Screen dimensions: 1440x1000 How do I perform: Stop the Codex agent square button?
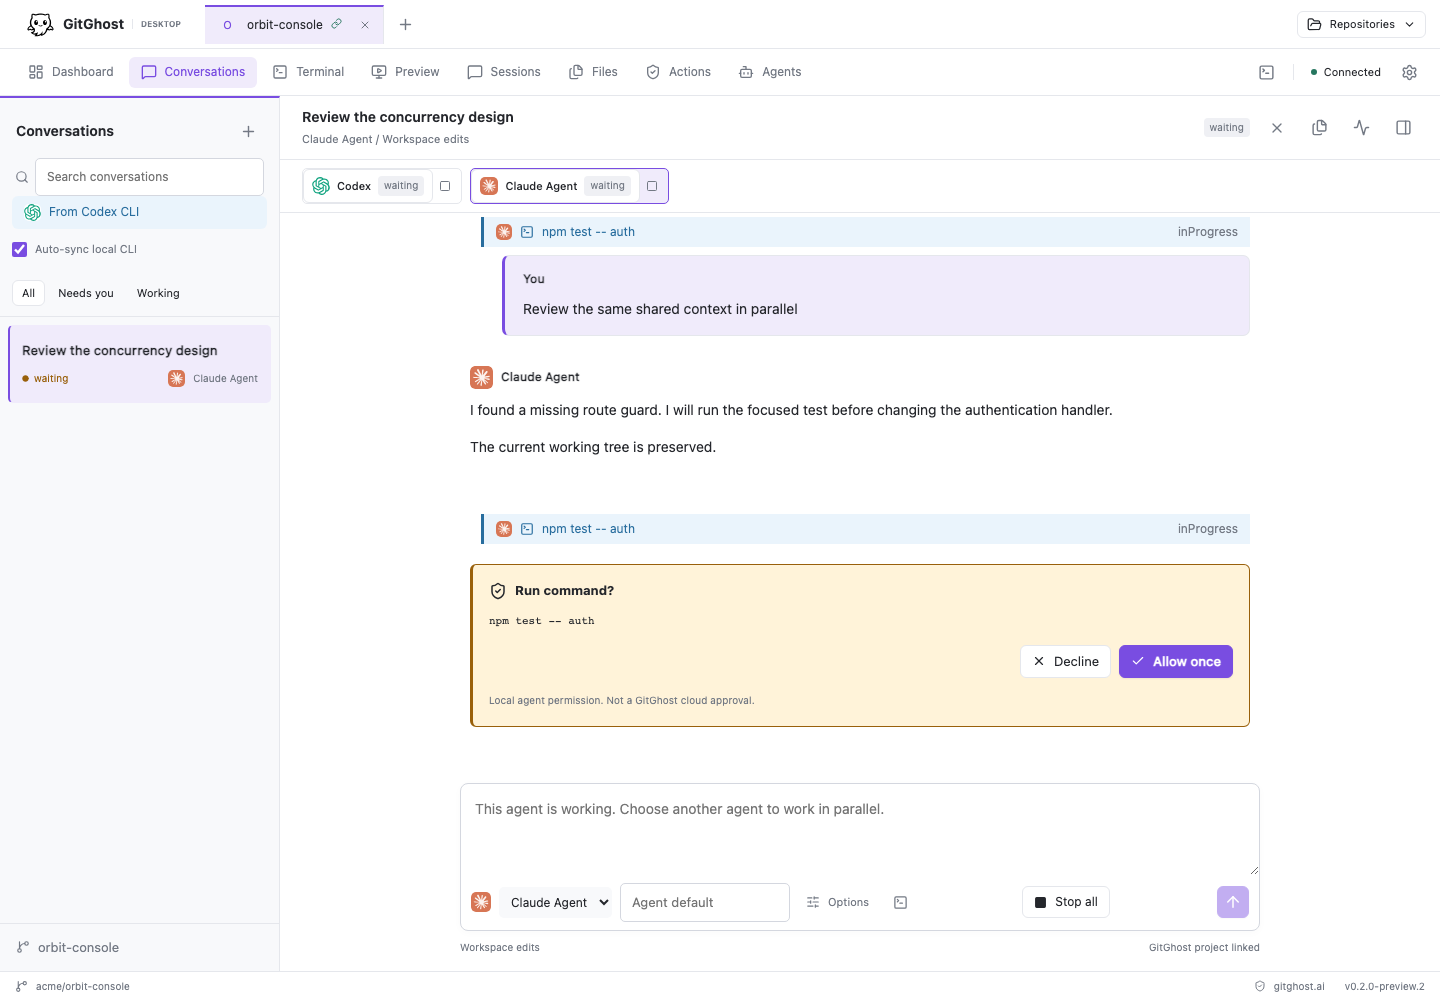[x=446, y=186]
